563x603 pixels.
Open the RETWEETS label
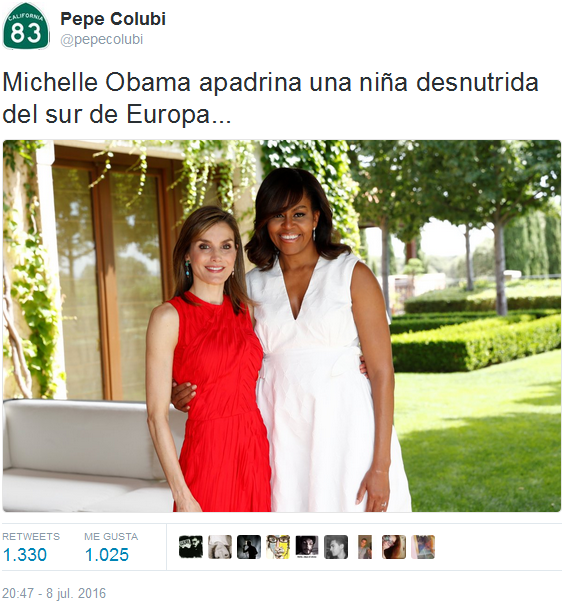[31, 536]
